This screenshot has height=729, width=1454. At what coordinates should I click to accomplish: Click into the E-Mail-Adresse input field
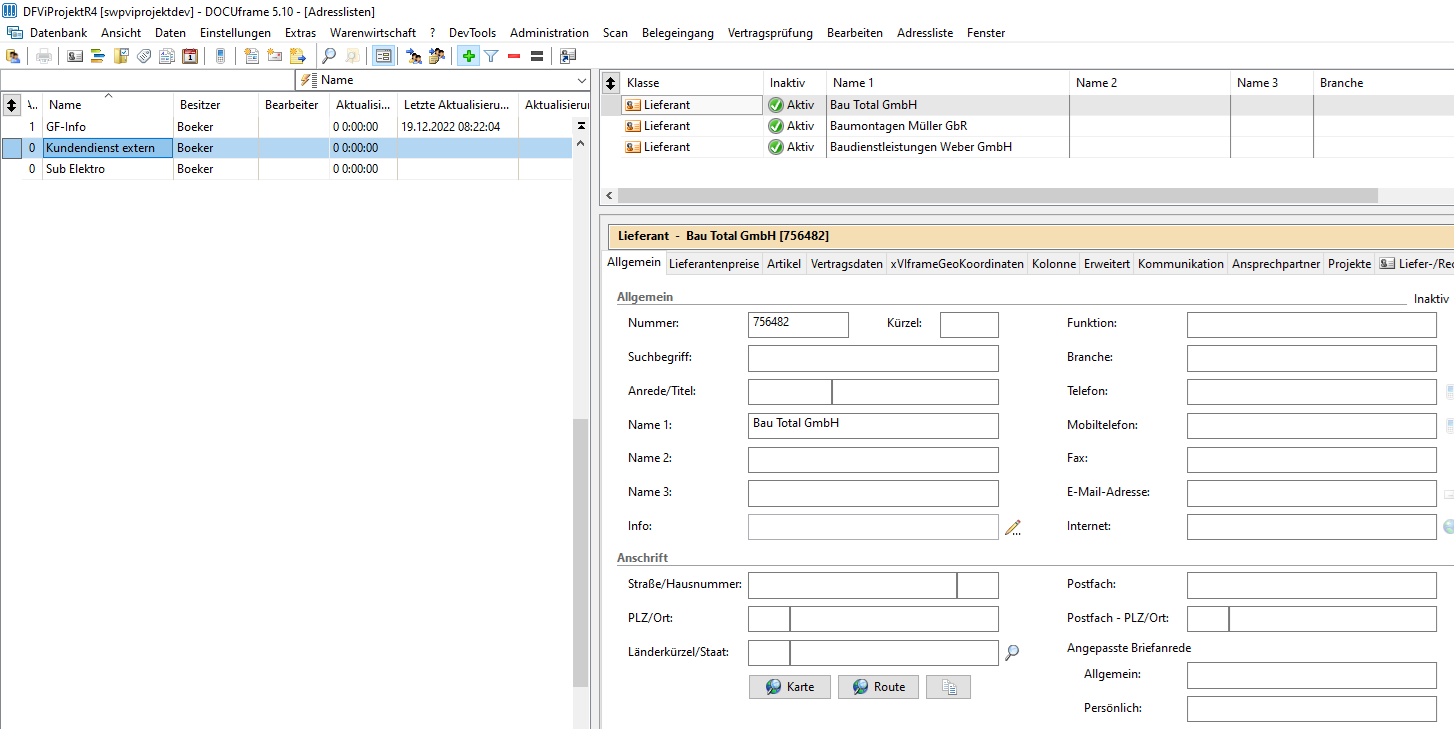click(x=1312, y=493)
